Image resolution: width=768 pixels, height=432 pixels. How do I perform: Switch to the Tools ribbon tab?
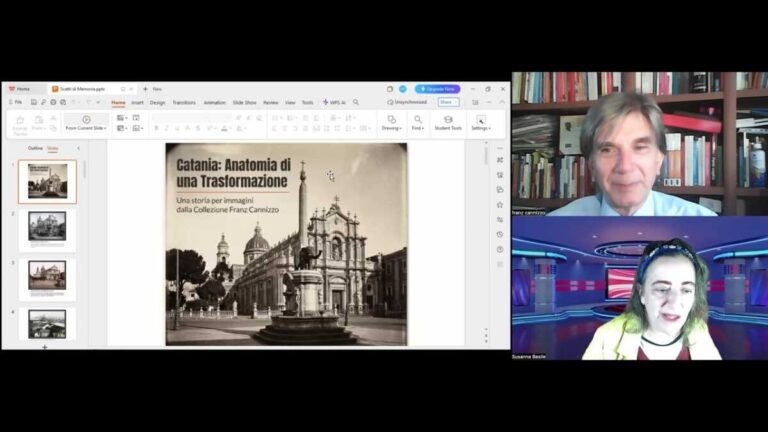[x=307, y=102]
